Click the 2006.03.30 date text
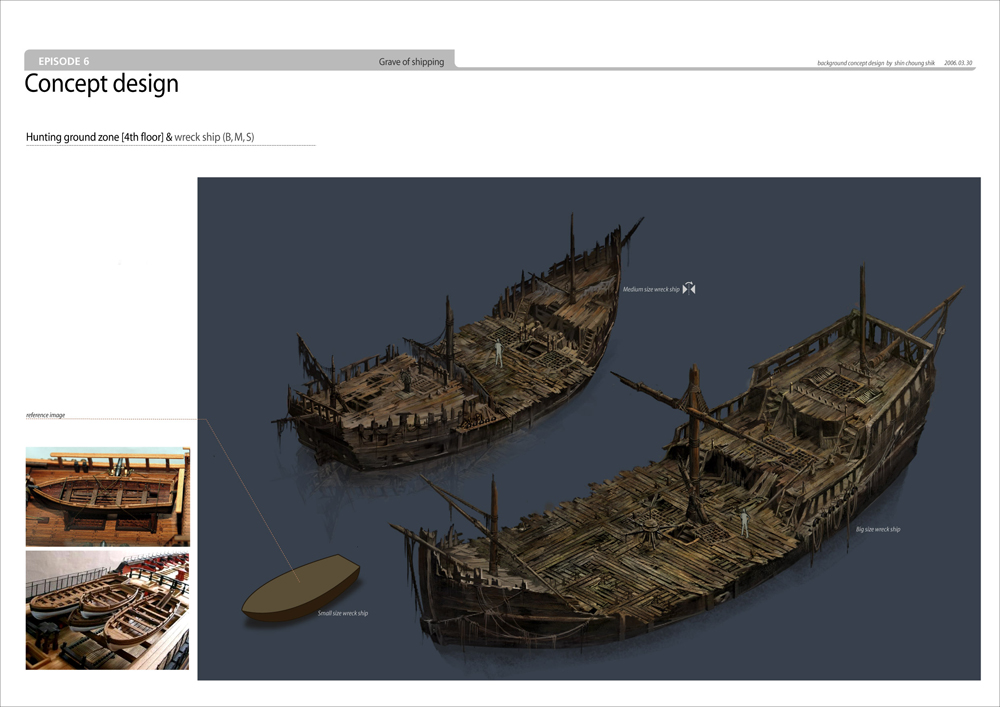Image resolution: width=1000 pixels, height=707 pixels. (x=958, y=63)
